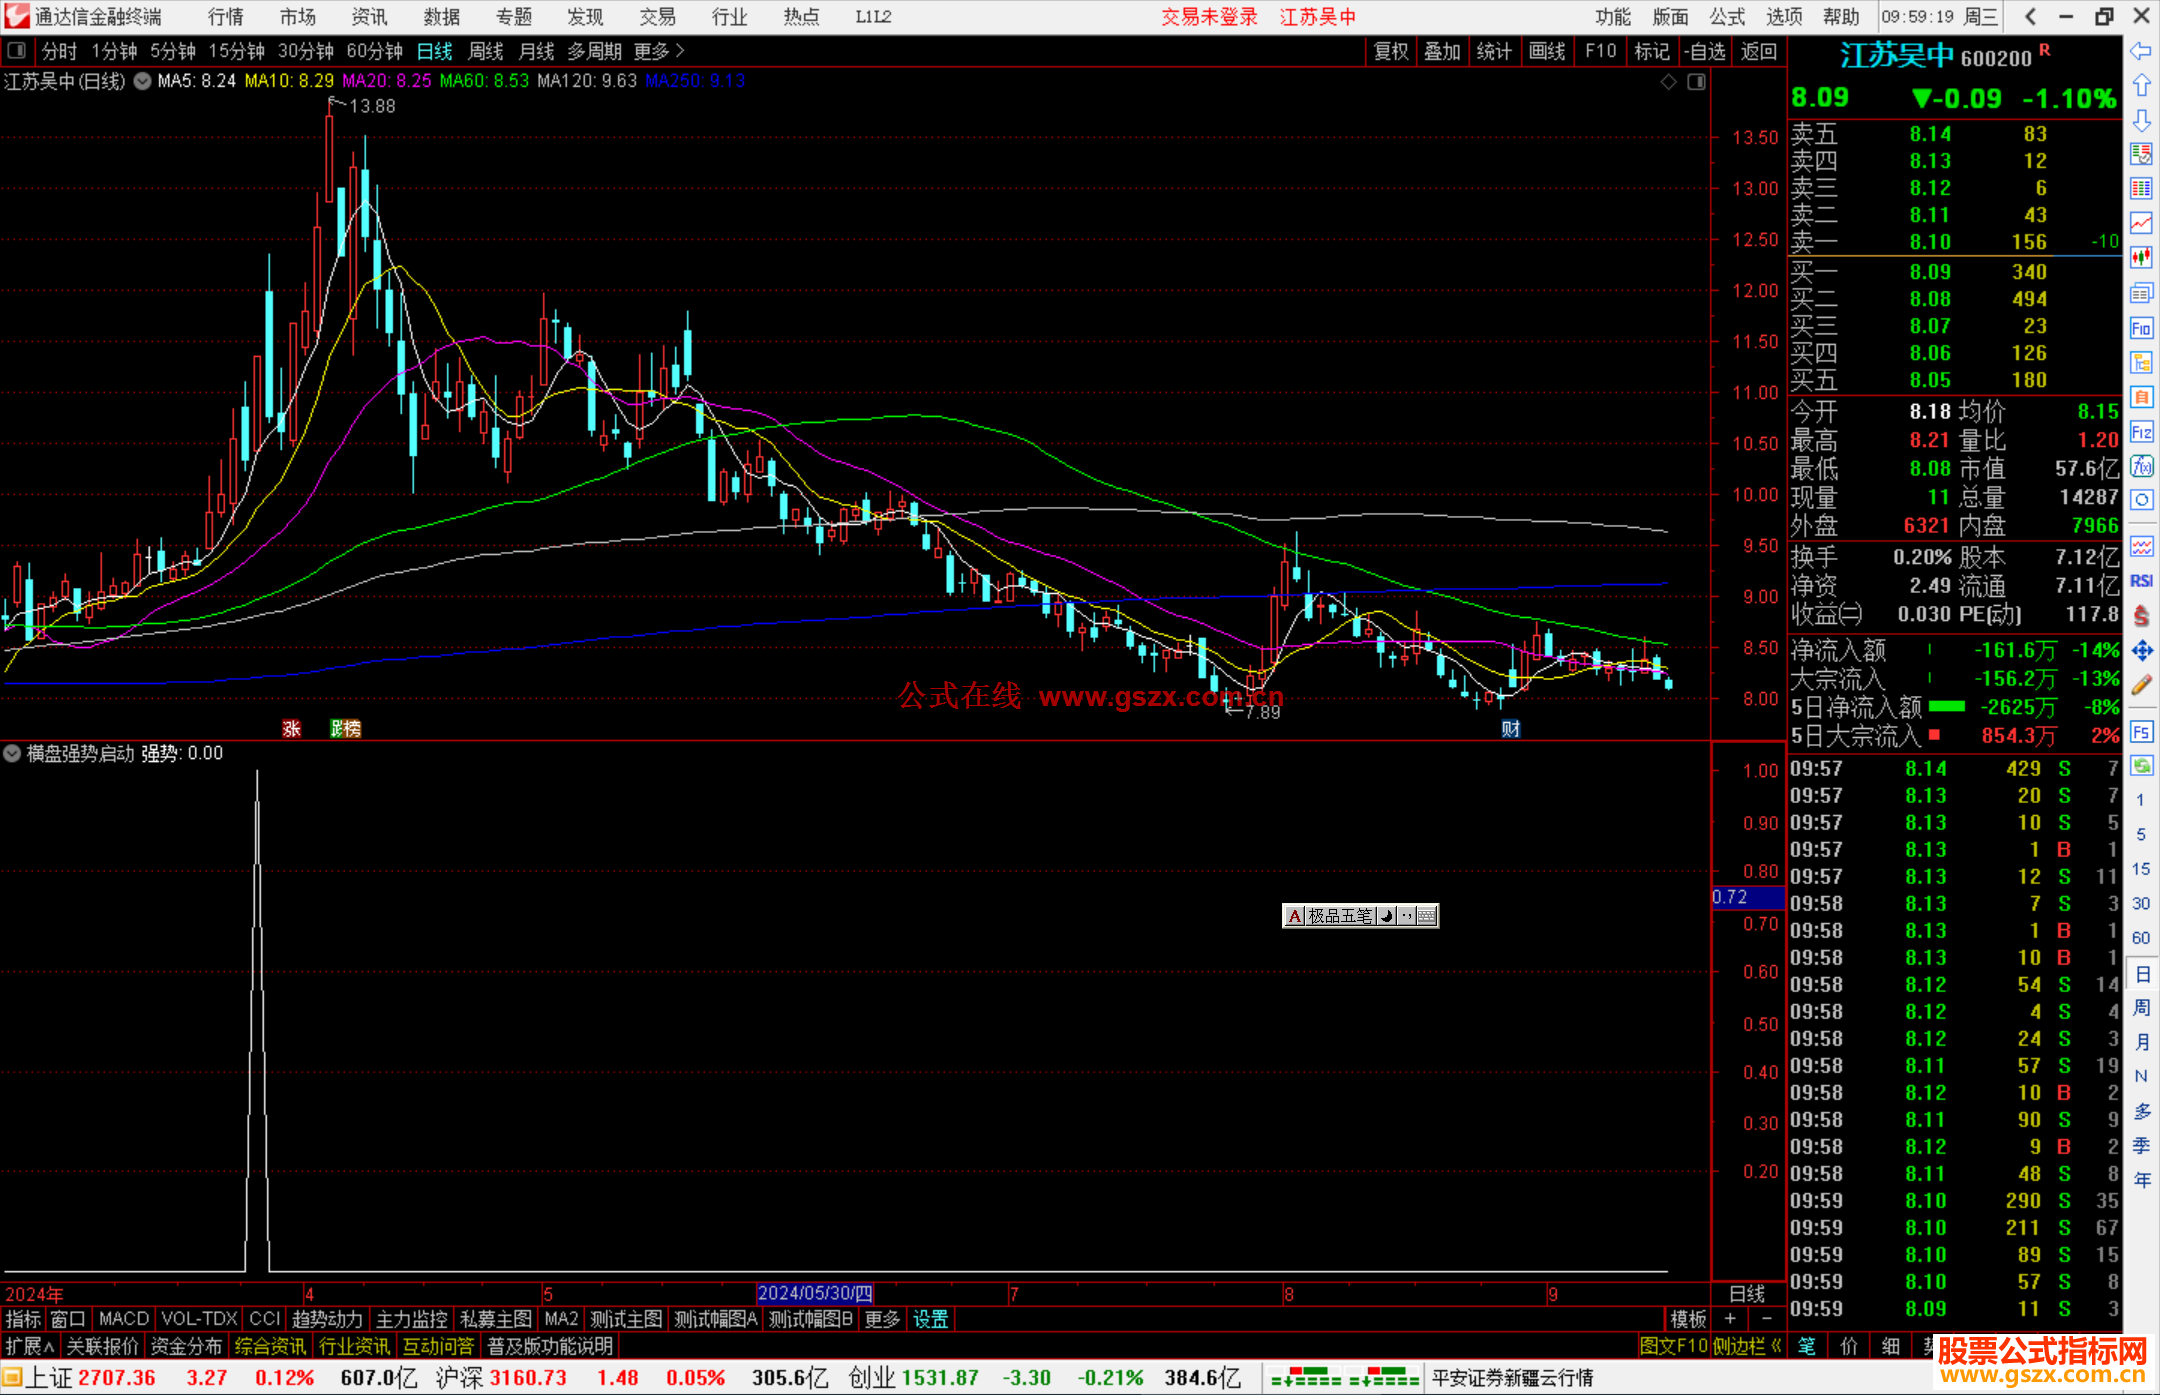Click the four-way move arrows icon
Image resolution: width=2160 pixels, height=1395 pixels.
2141,651
